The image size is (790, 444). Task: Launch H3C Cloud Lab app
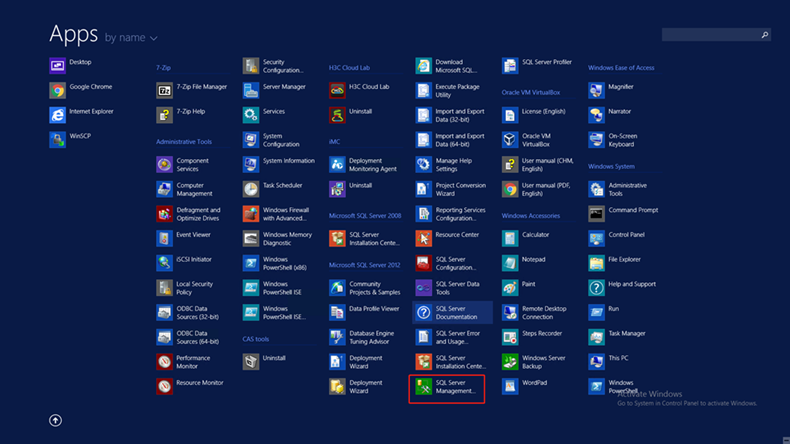(360, 90)
